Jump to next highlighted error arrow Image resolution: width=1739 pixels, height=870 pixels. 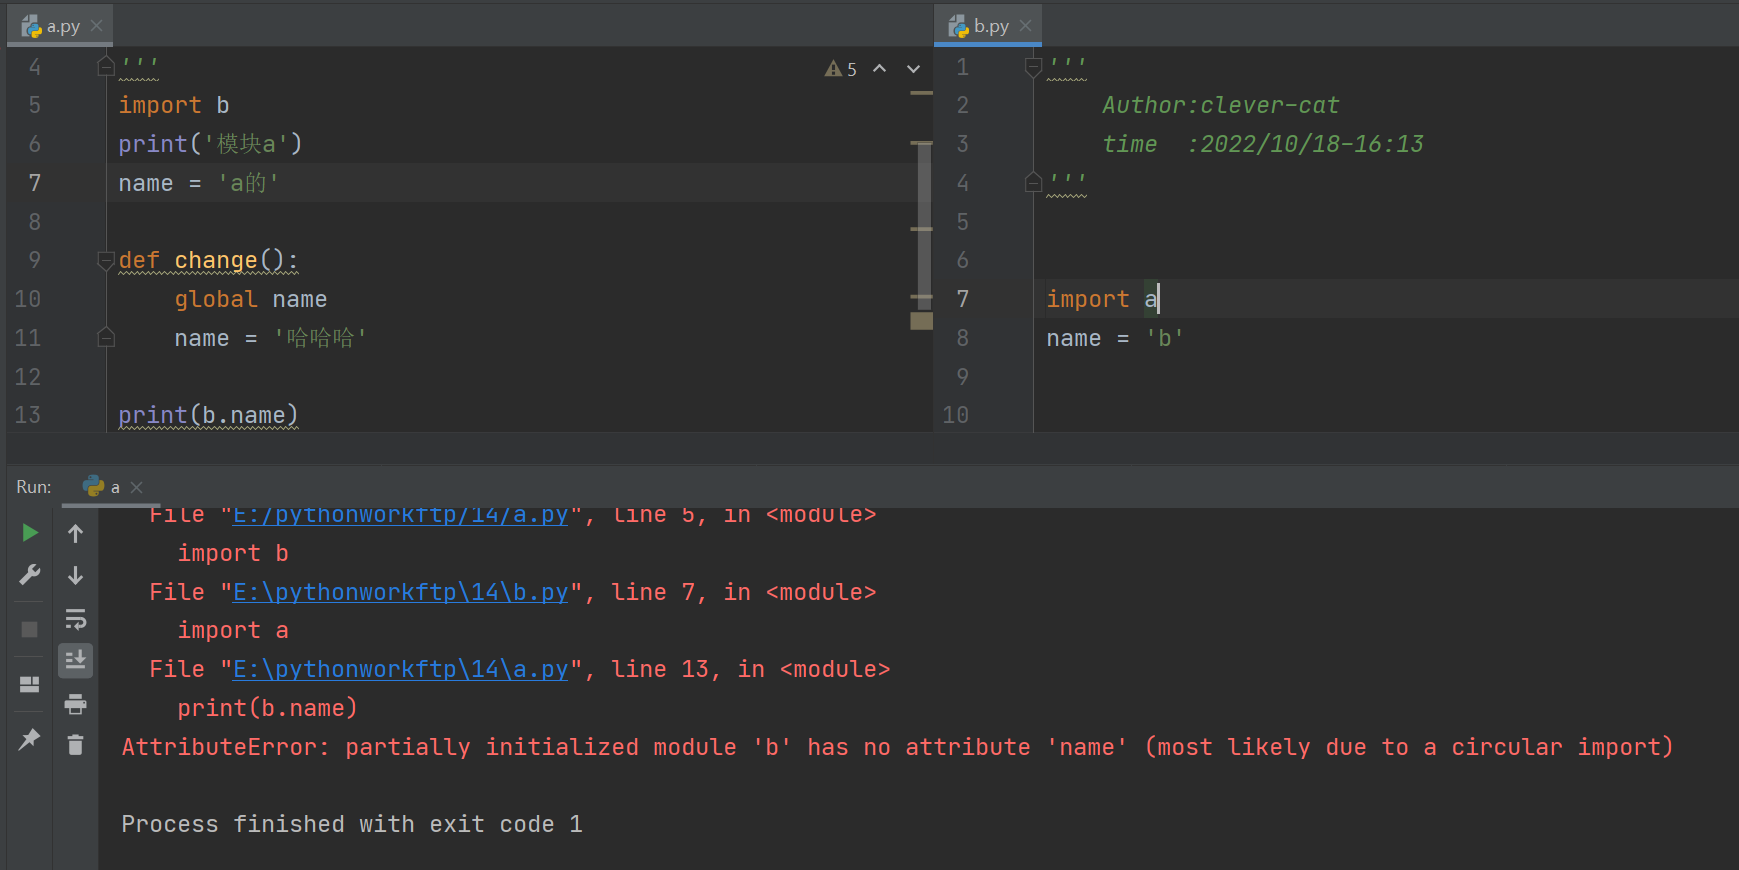[913, 69]
